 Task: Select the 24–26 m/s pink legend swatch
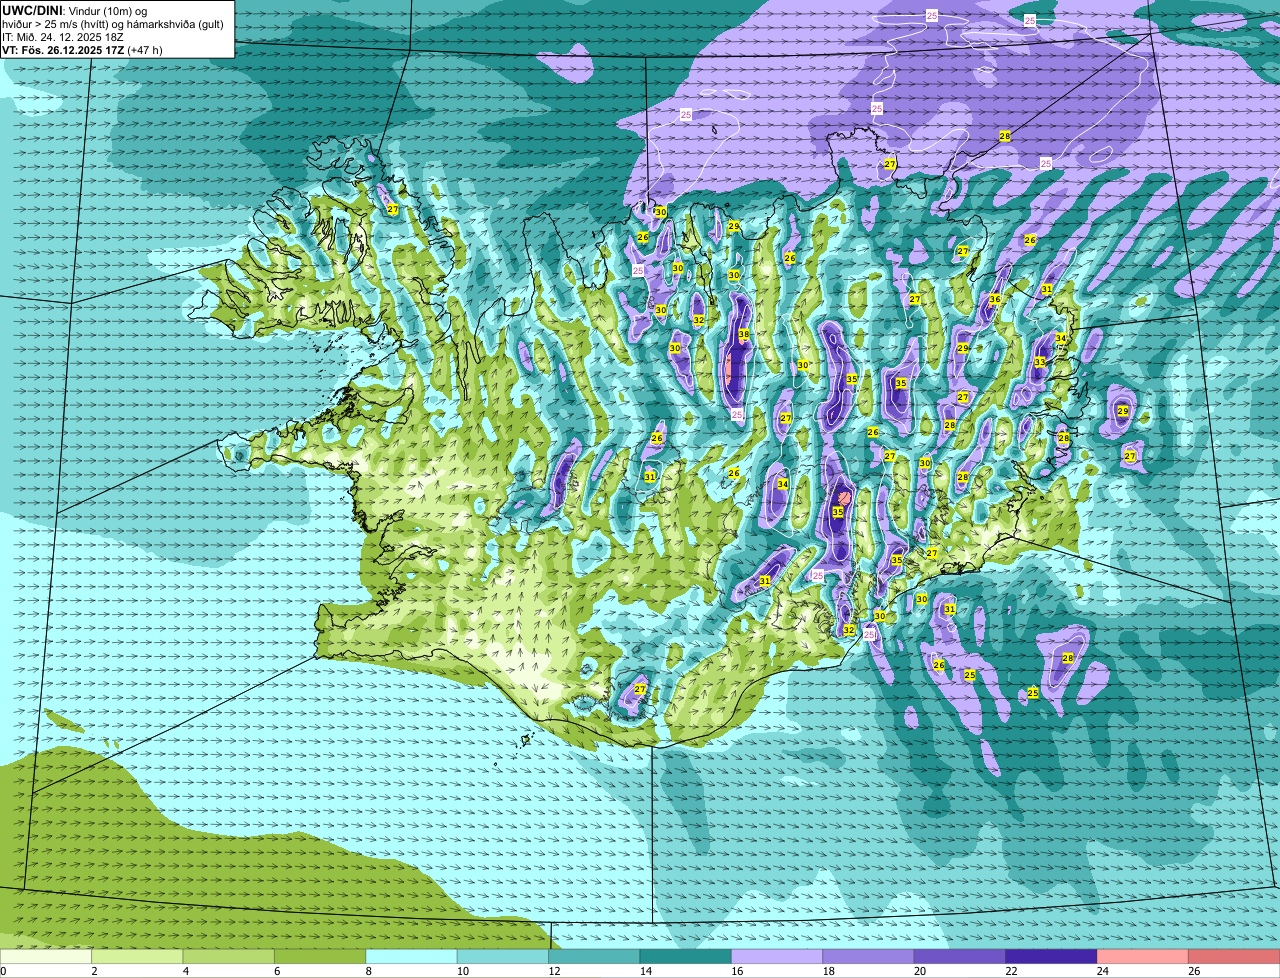[1144, 957]
